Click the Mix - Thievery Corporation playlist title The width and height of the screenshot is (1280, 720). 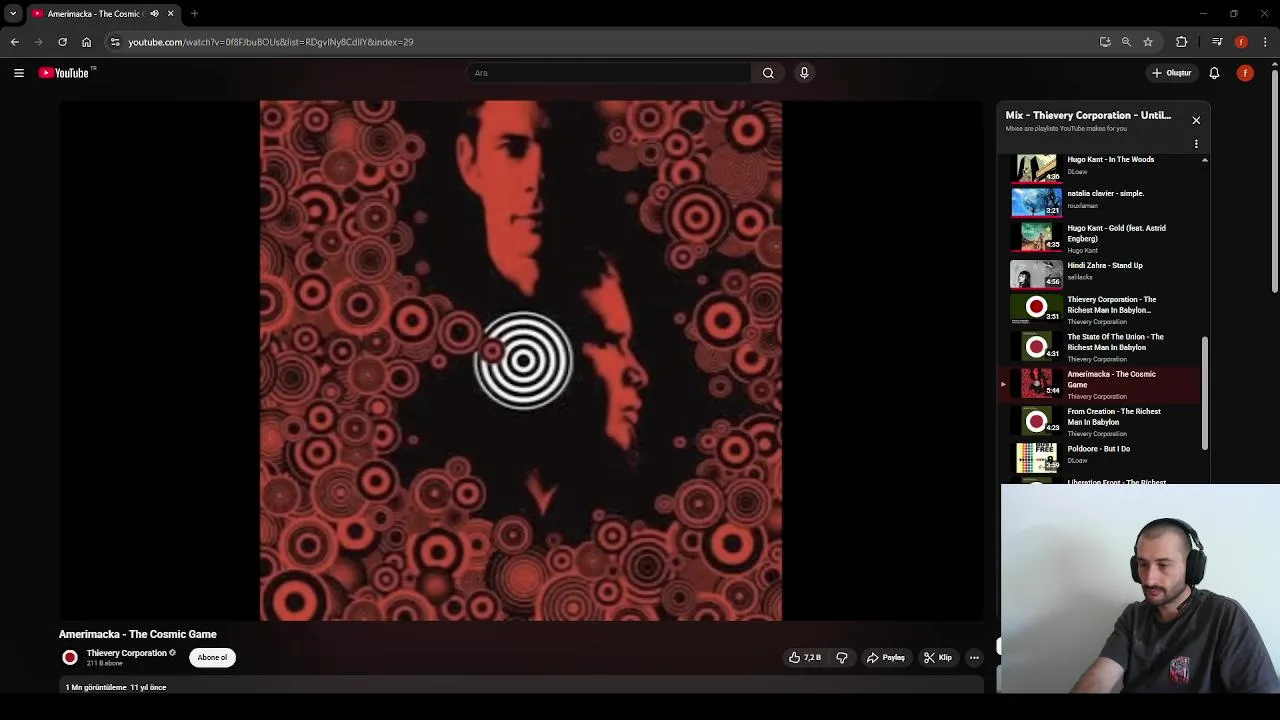coord(1088,115)
